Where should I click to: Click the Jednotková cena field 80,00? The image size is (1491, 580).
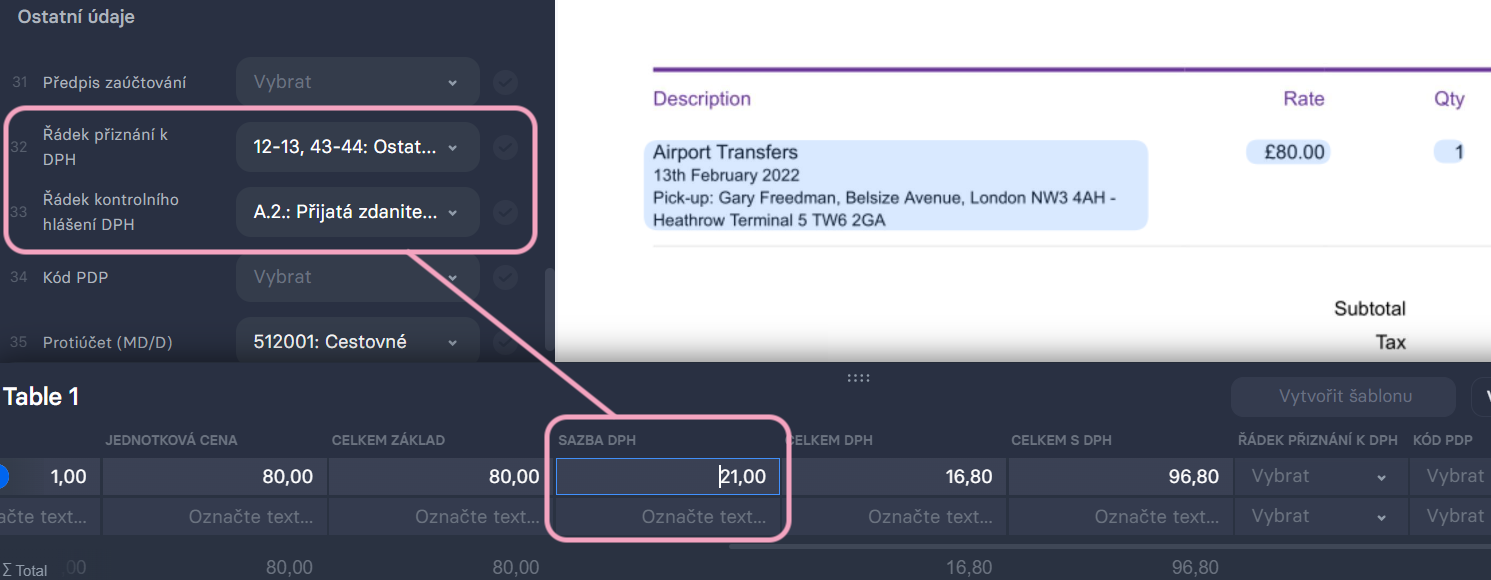click(213, 477)
